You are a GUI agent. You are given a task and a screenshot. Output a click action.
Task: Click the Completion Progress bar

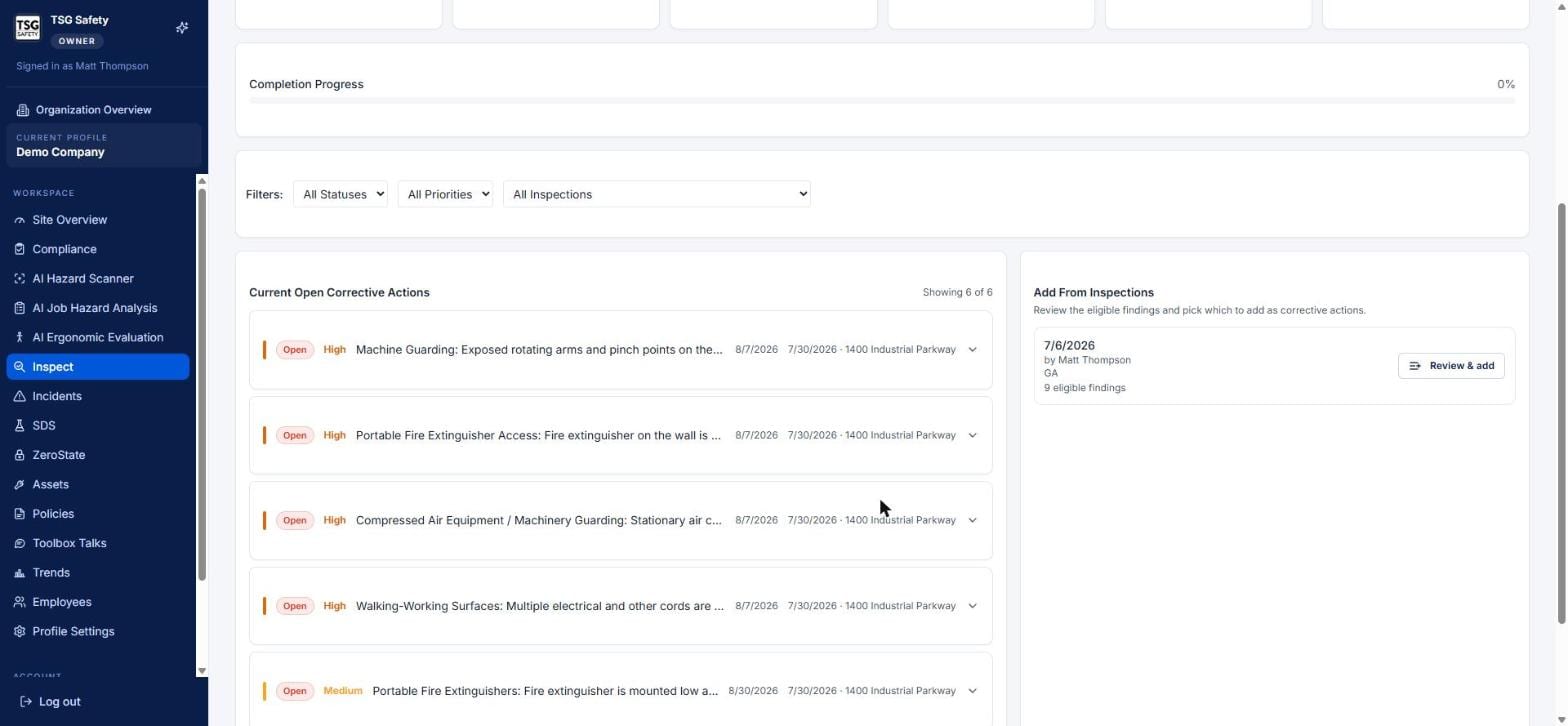882,100
